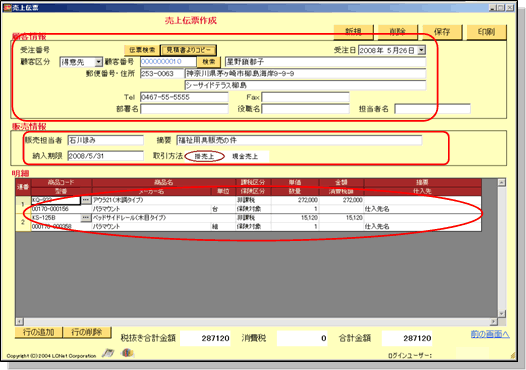Click the product code cell in row 1
The height and width of the screenshot is (370, 526).
coord(56,200)
